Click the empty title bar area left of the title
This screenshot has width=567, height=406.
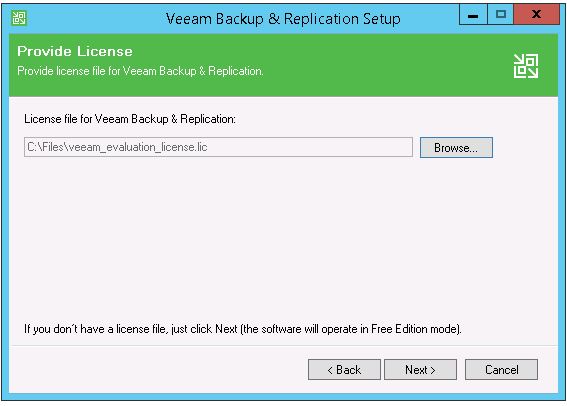tap(94, 18)
